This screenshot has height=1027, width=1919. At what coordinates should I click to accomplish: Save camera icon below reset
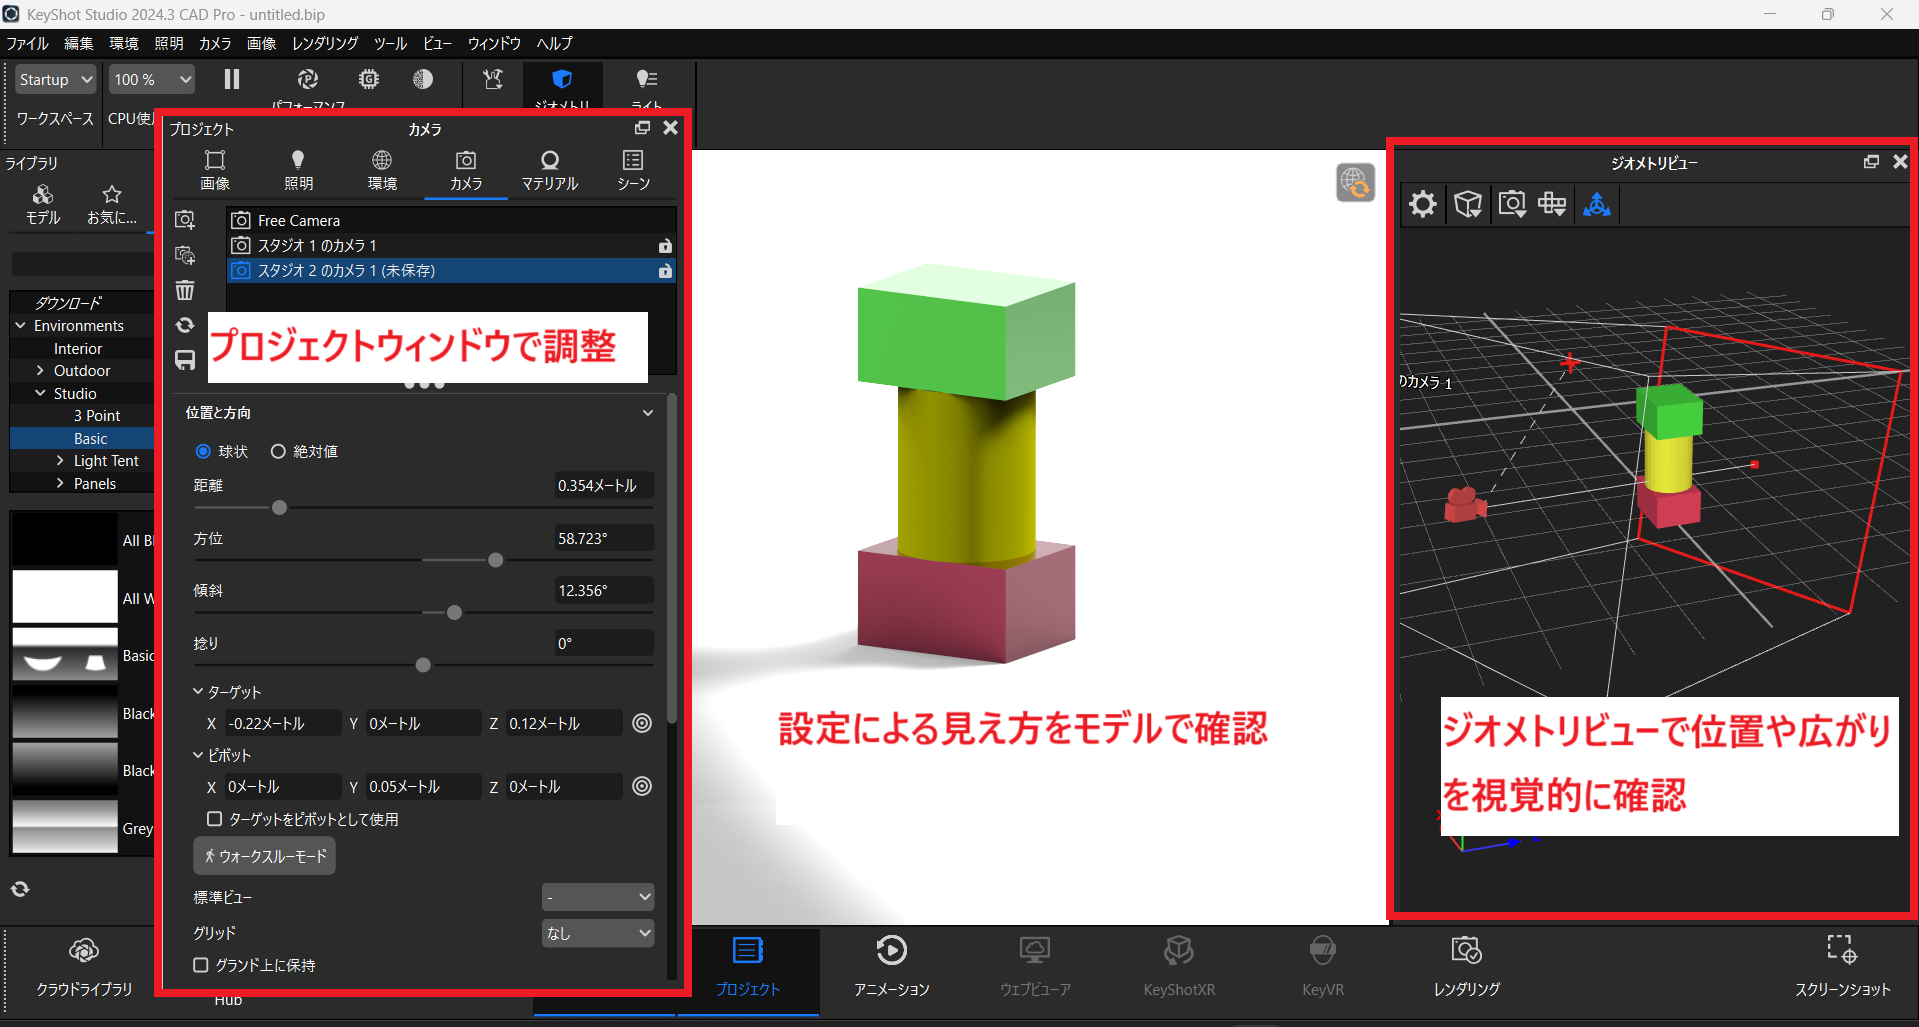tap(185, 360)
